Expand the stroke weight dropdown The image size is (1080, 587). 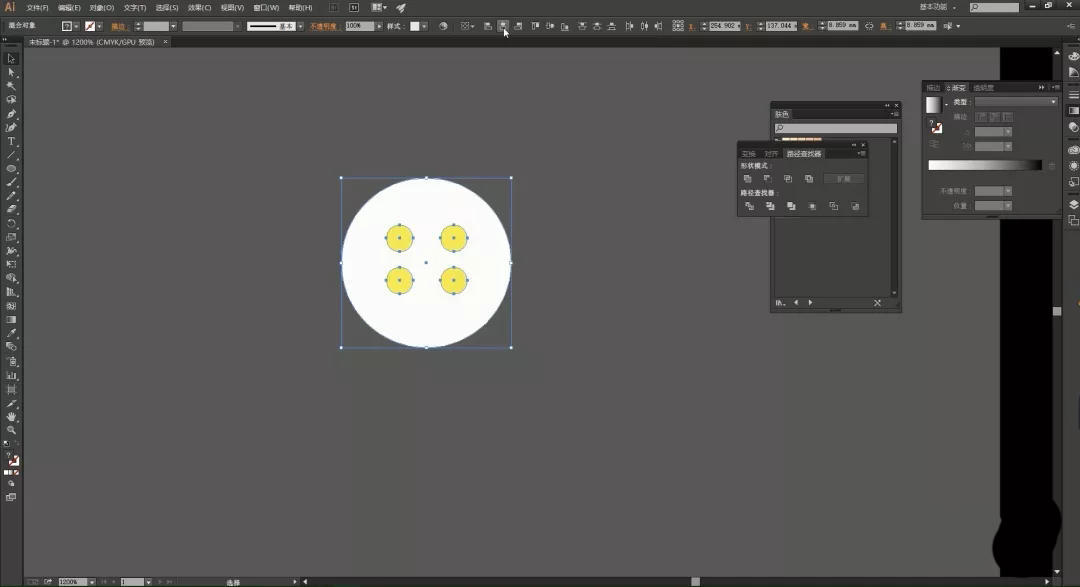[173, 26]
